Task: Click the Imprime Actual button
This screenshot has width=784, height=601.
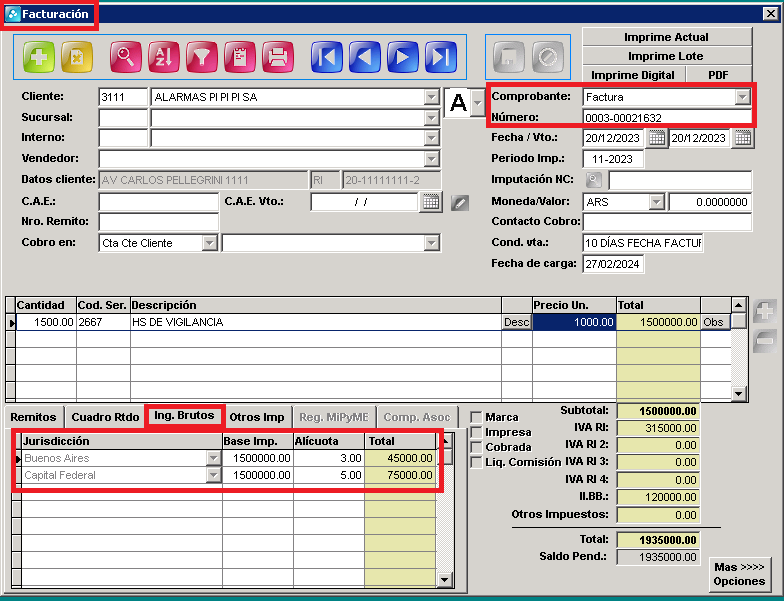Action: point(666,37)
